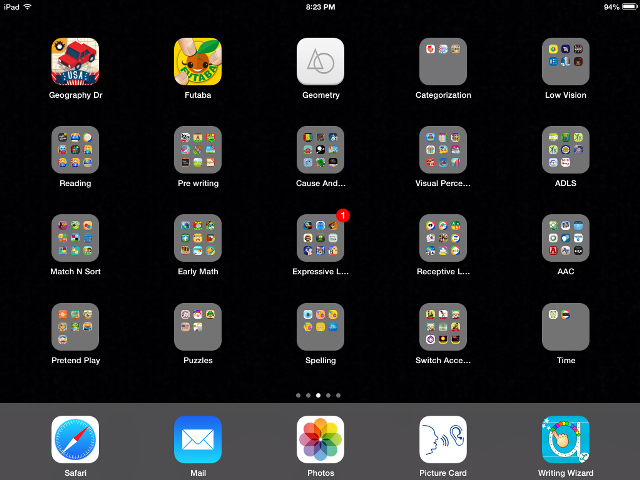Tap the Wi-Fi icon in status bar
The width and height of the screenshot is (640, 480).
(28, 7)
